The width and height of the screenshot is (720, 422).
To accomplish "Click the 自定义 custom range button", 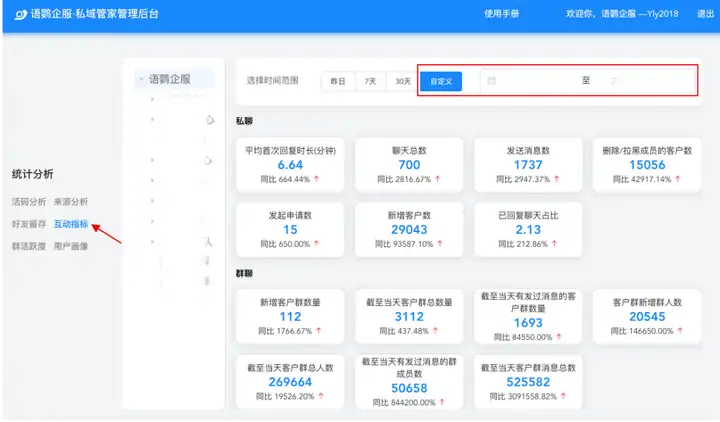I will 440,81.
